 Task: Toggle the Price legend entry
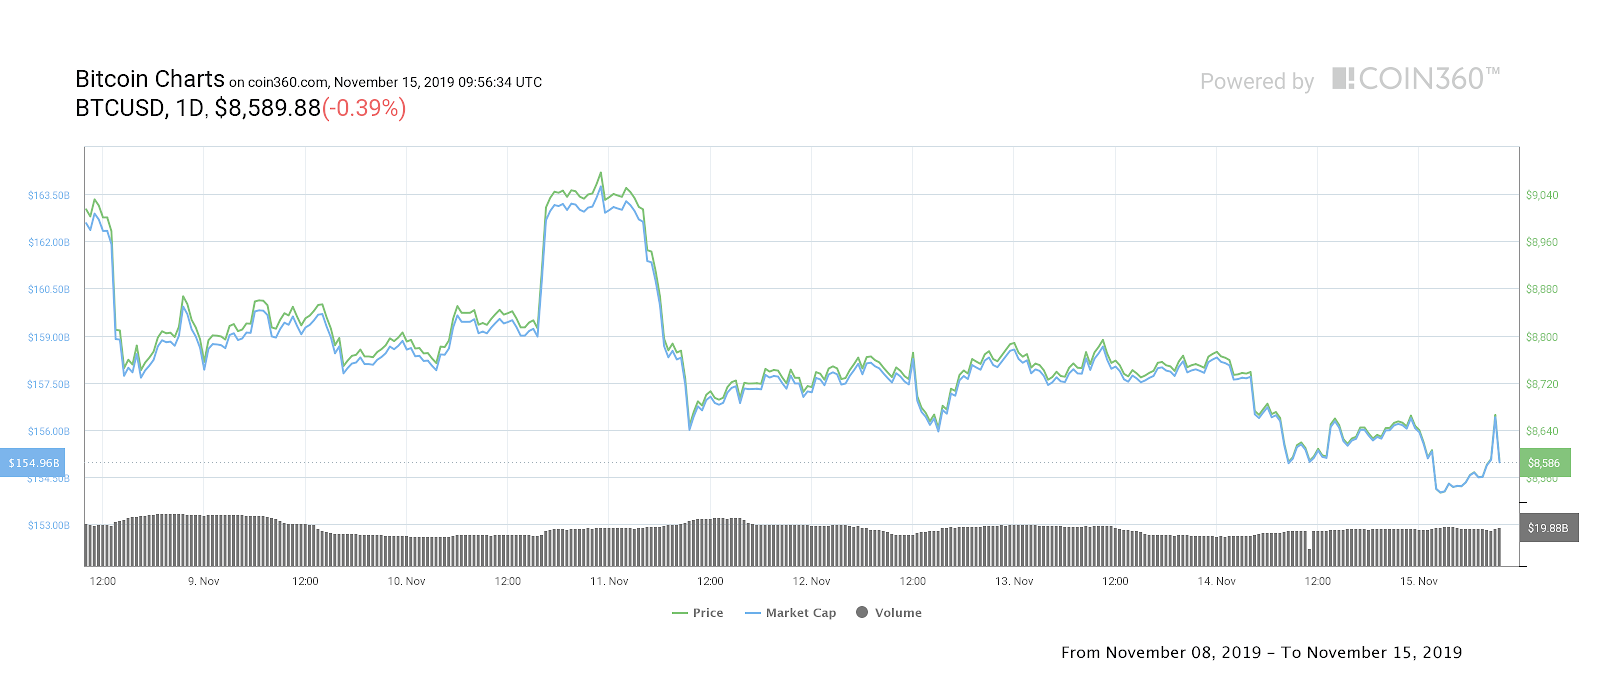click(698, 613)
